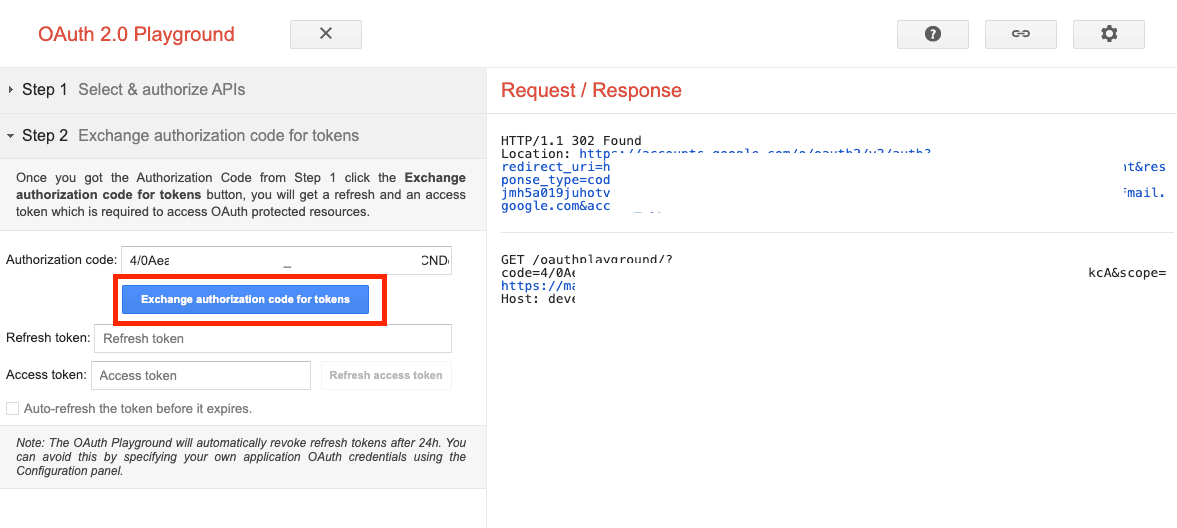Focus the Authorization code input field
Screen dimensions: 1177x528
286,260
